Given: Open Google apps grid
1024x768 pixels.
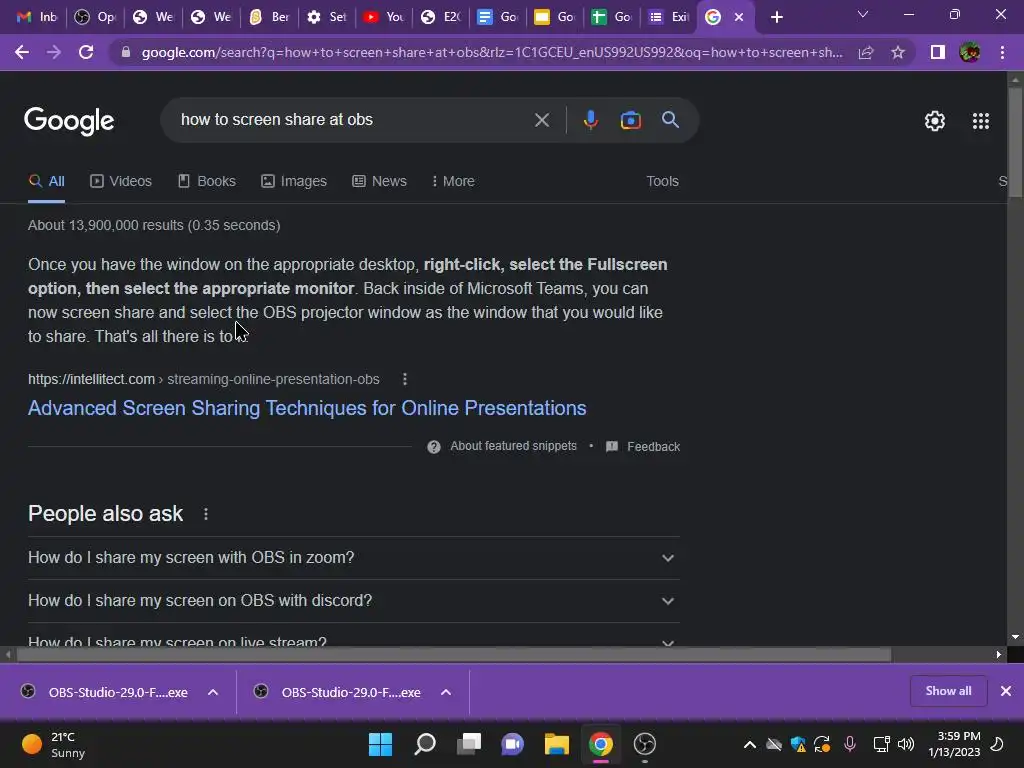Looking at the screenshot, I should point(980,121).
